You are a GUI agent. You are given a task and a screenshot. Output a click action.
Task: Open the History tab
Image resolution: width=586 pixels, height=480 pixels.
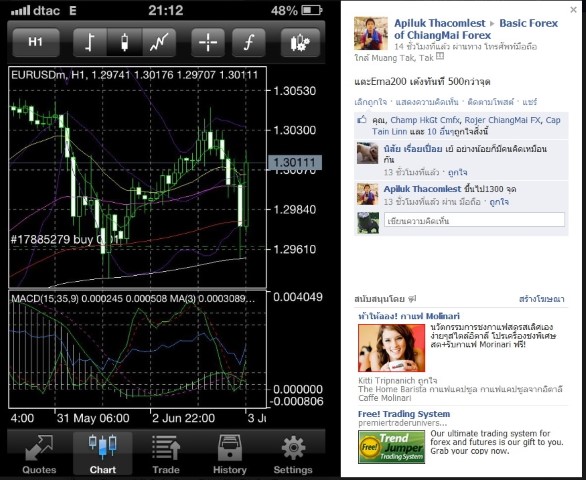(x=229, y=454)
